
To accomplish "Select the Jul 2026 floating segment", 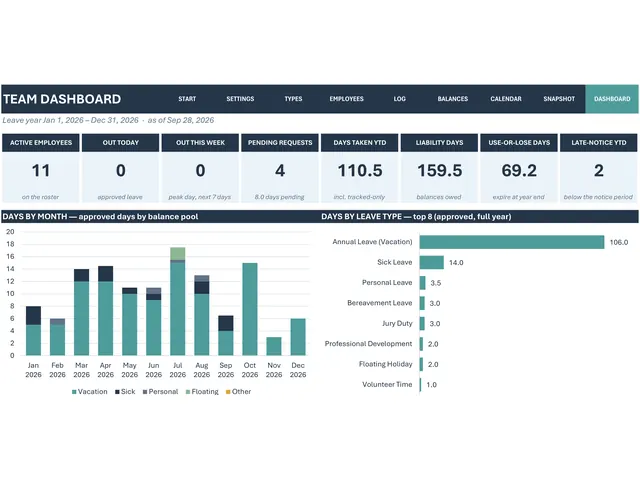I will pos(178,253).
